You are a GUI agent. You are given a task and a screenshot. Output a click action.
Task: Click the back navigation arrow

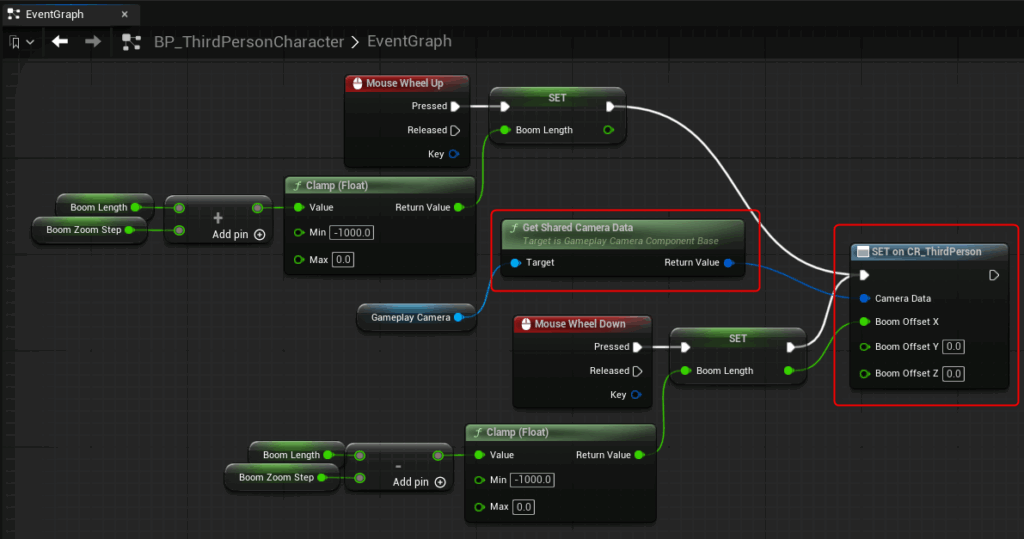(x=60, y=42)
